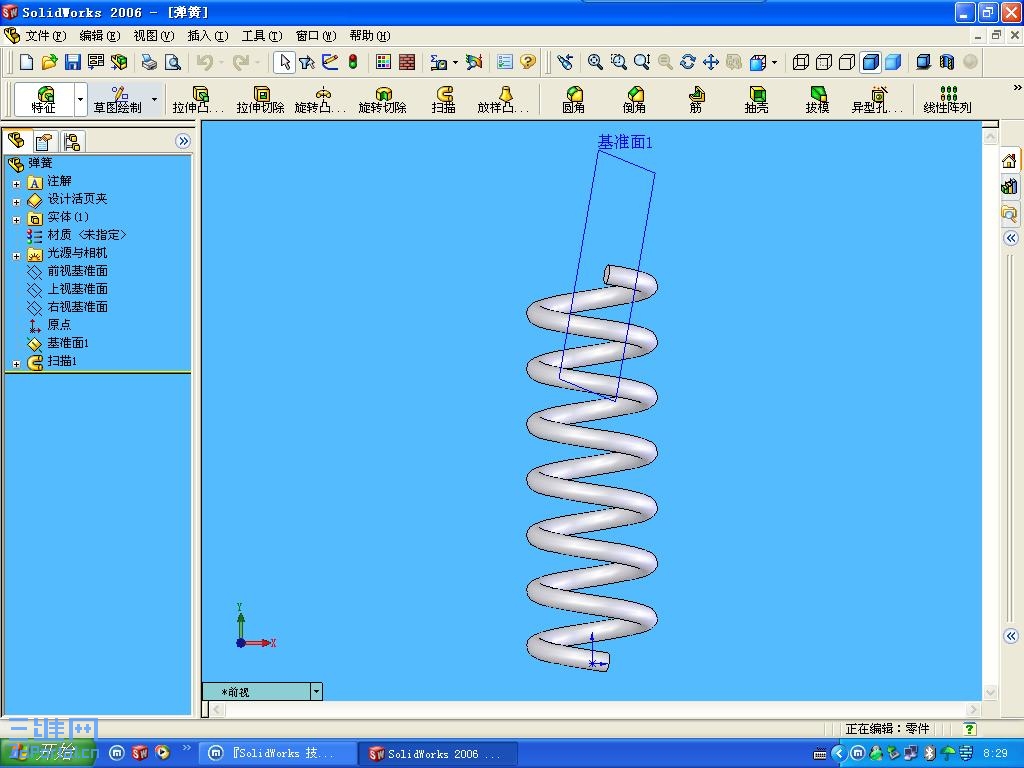Toggle Shaded With Edges display mode

tap(871, 62)
